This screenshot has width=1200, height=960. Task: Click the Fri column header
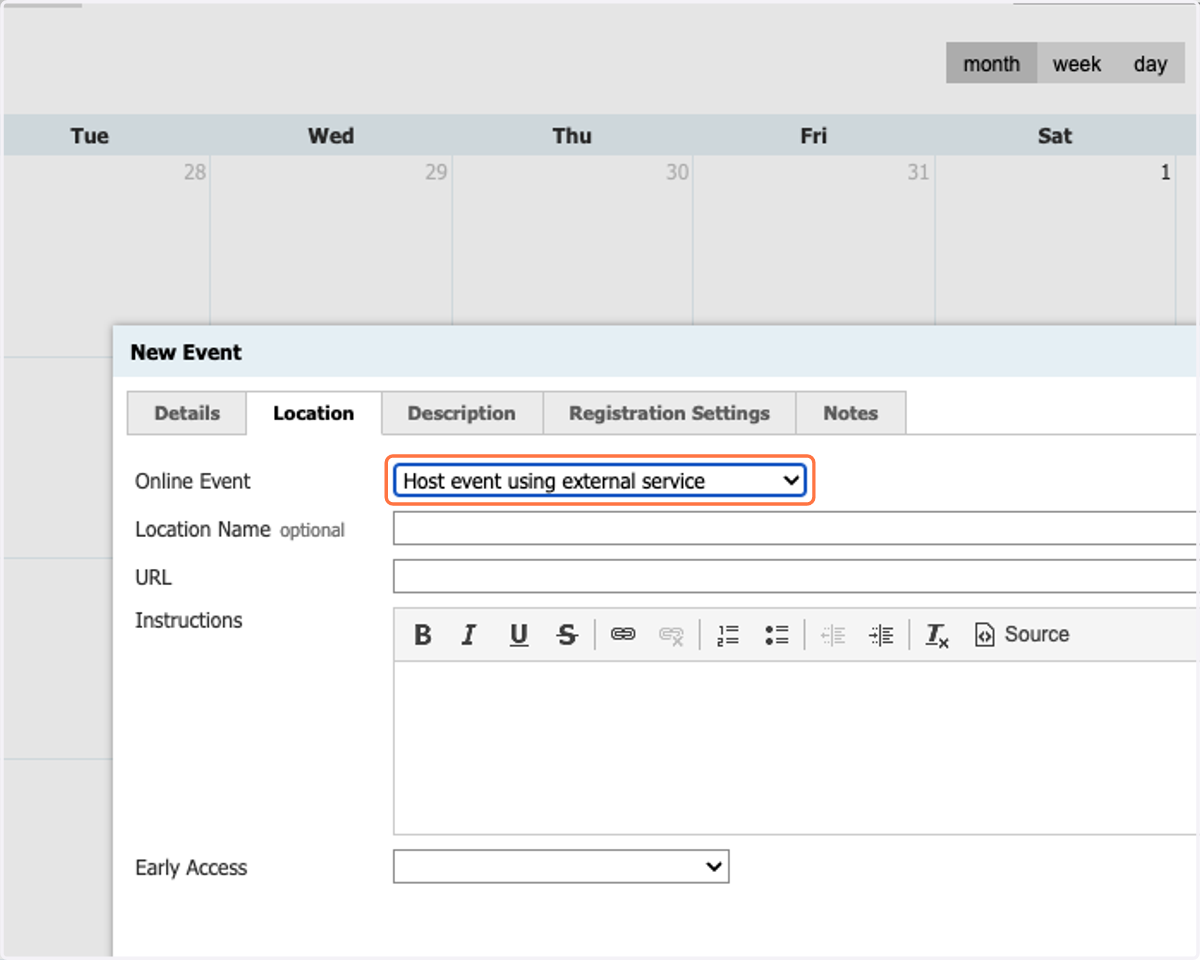coord(814,136)
